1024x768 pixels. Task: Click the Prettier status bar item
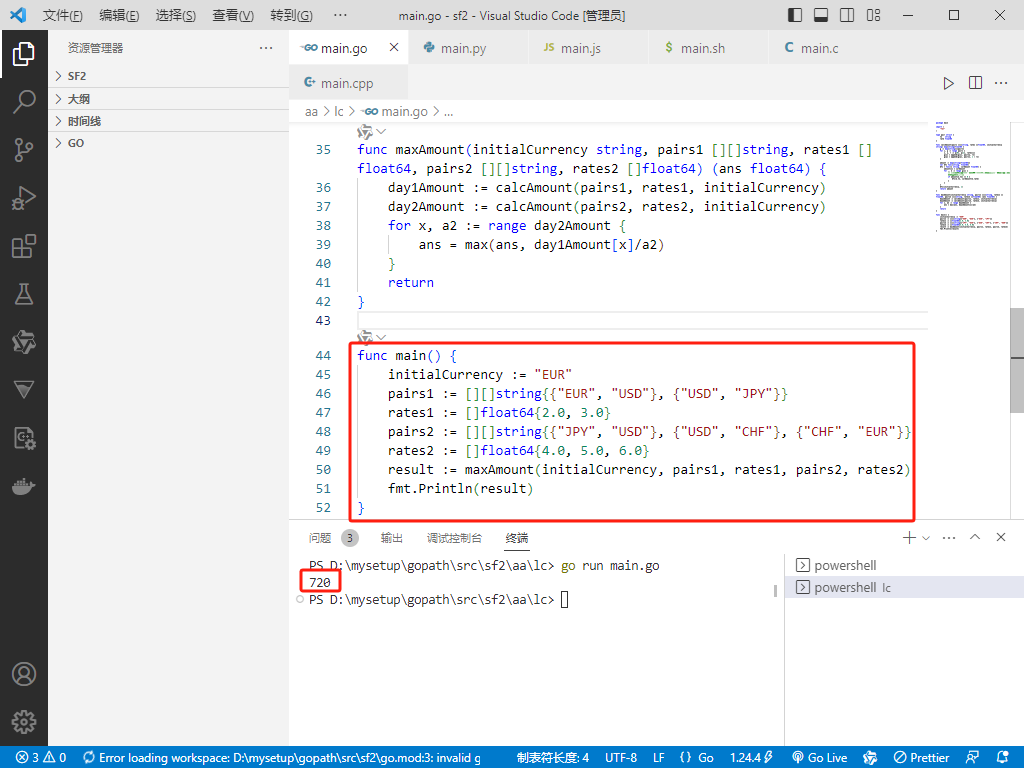921,758
